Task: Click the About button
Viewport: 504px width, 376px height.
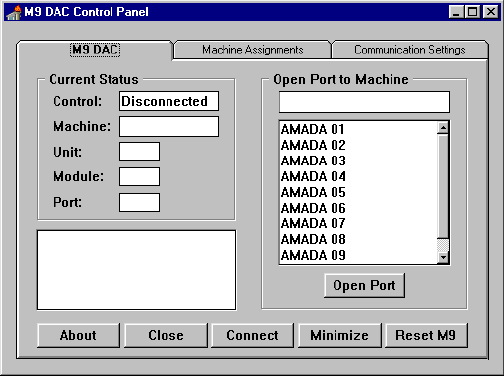Action: (78, 335)
